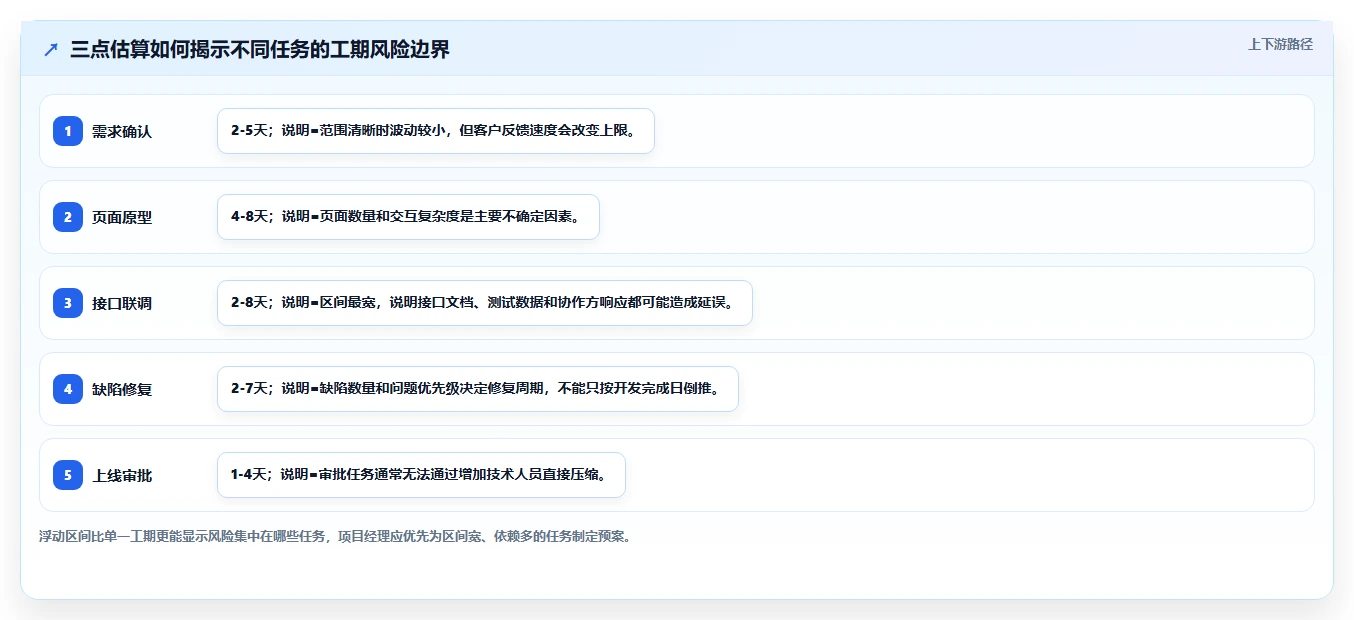
Task: Click the 上下游路径 label
Action: coord(1280,44)
